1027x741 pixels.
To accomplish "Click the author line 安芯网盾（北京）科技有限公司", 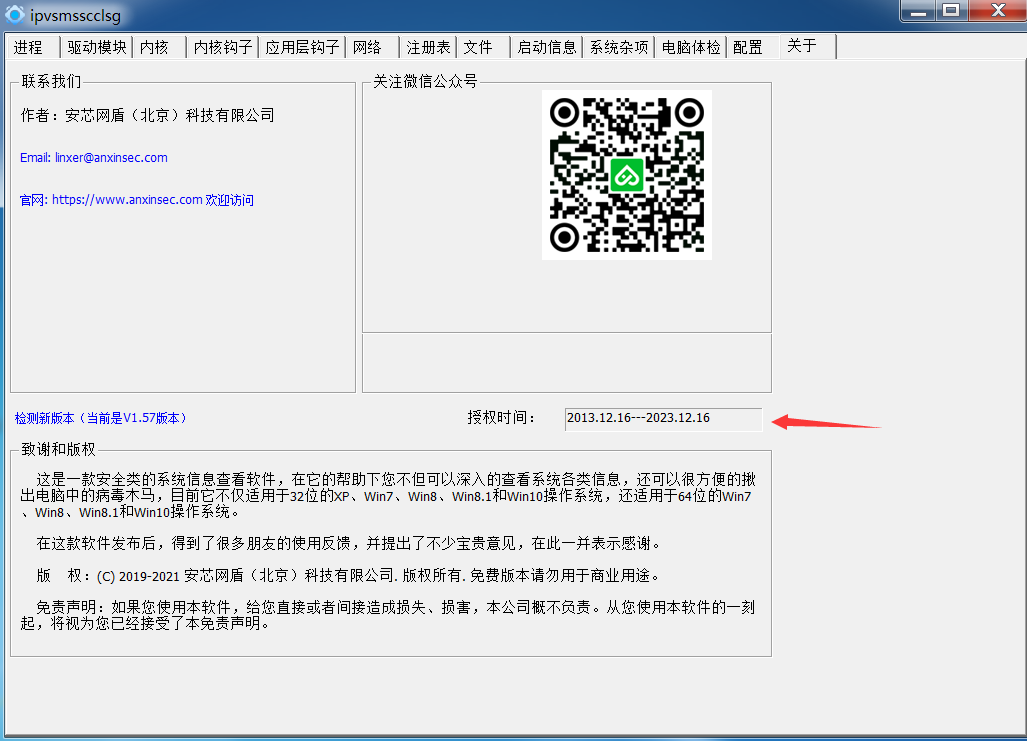I will tap(147, 115).
